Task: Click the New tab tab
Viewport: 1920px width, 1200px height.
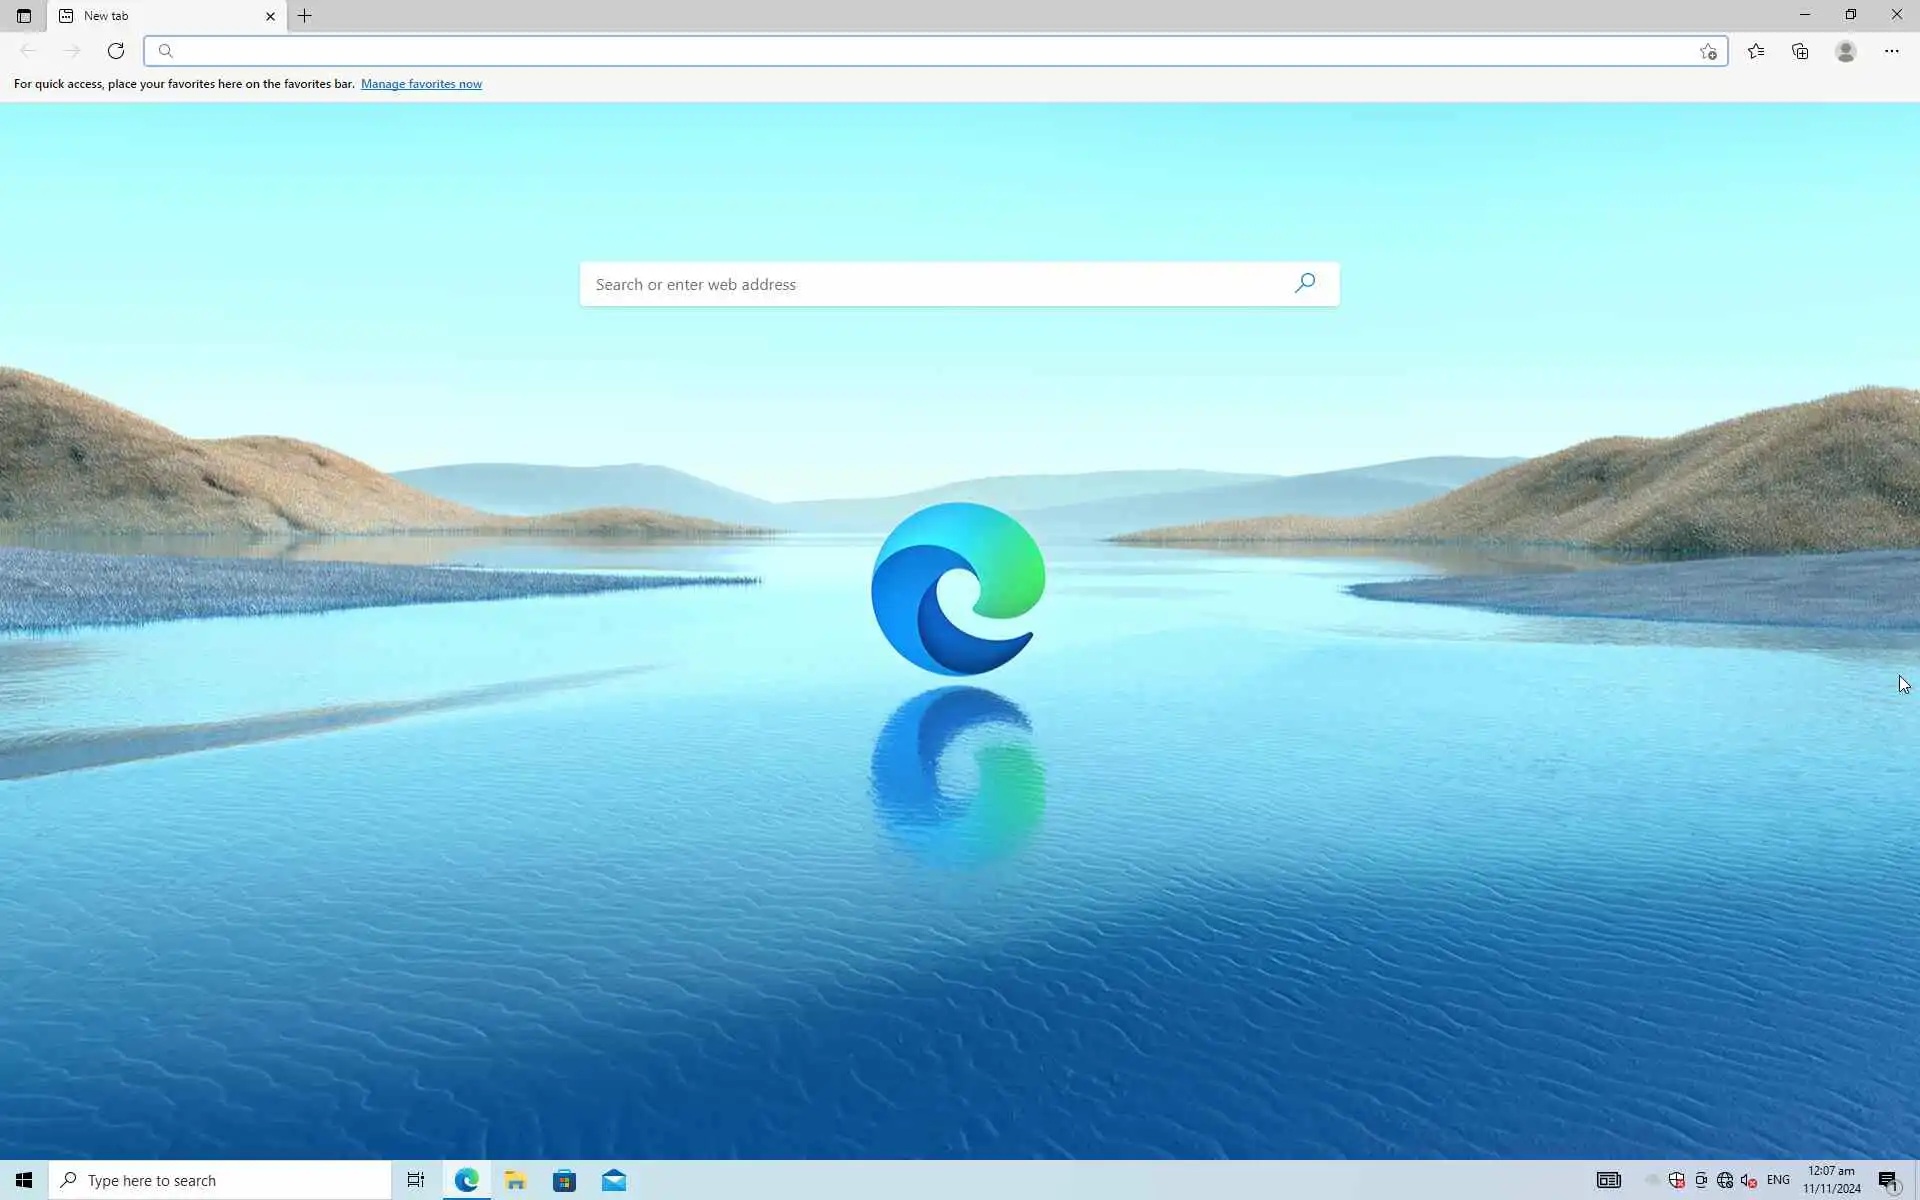Action: pyautogui.click(x=150, y=16)
